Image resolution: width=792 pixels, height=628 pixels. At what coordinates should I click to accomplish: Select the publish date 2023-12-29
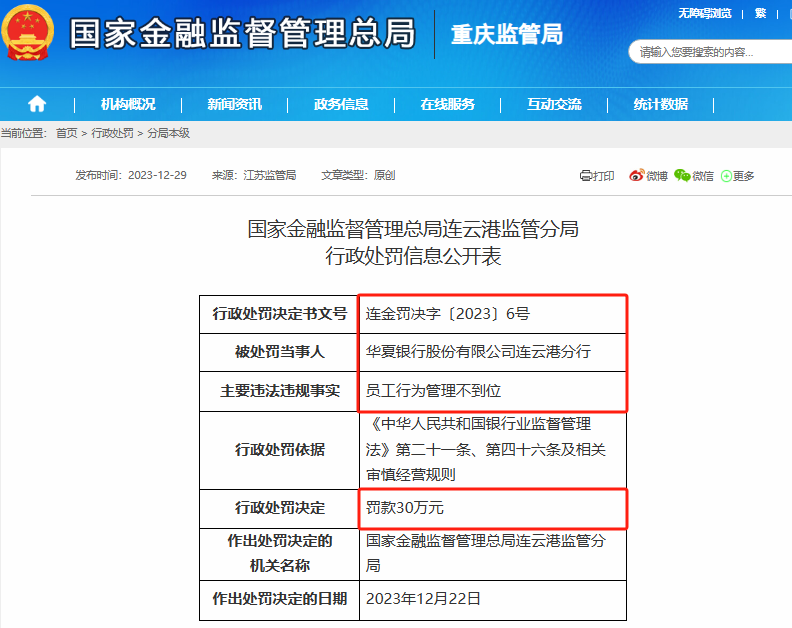coord(157,175)
